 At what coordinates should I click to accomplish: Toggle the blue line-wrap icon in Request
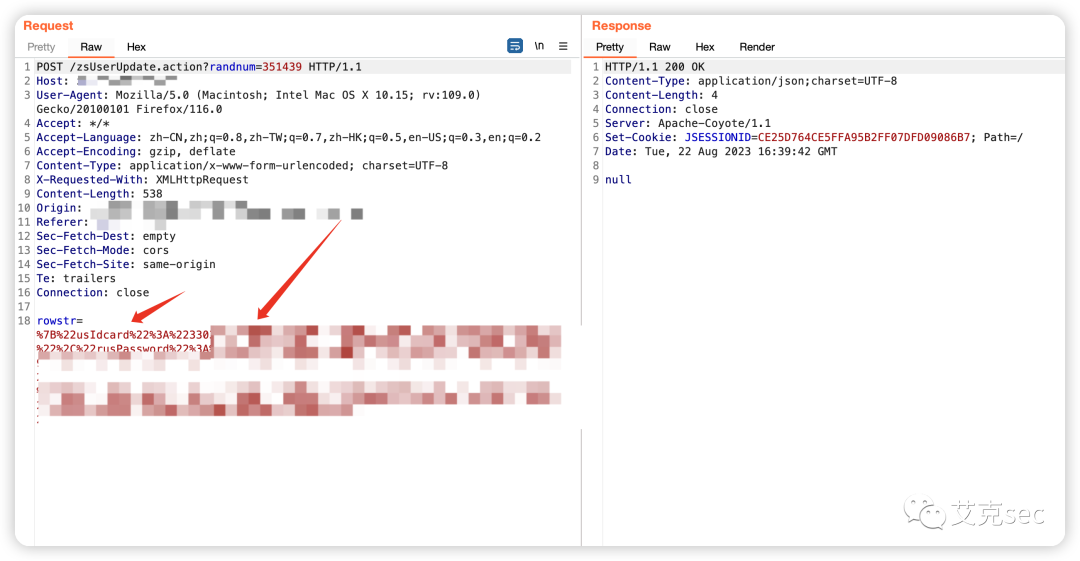(x=515, y=46)
